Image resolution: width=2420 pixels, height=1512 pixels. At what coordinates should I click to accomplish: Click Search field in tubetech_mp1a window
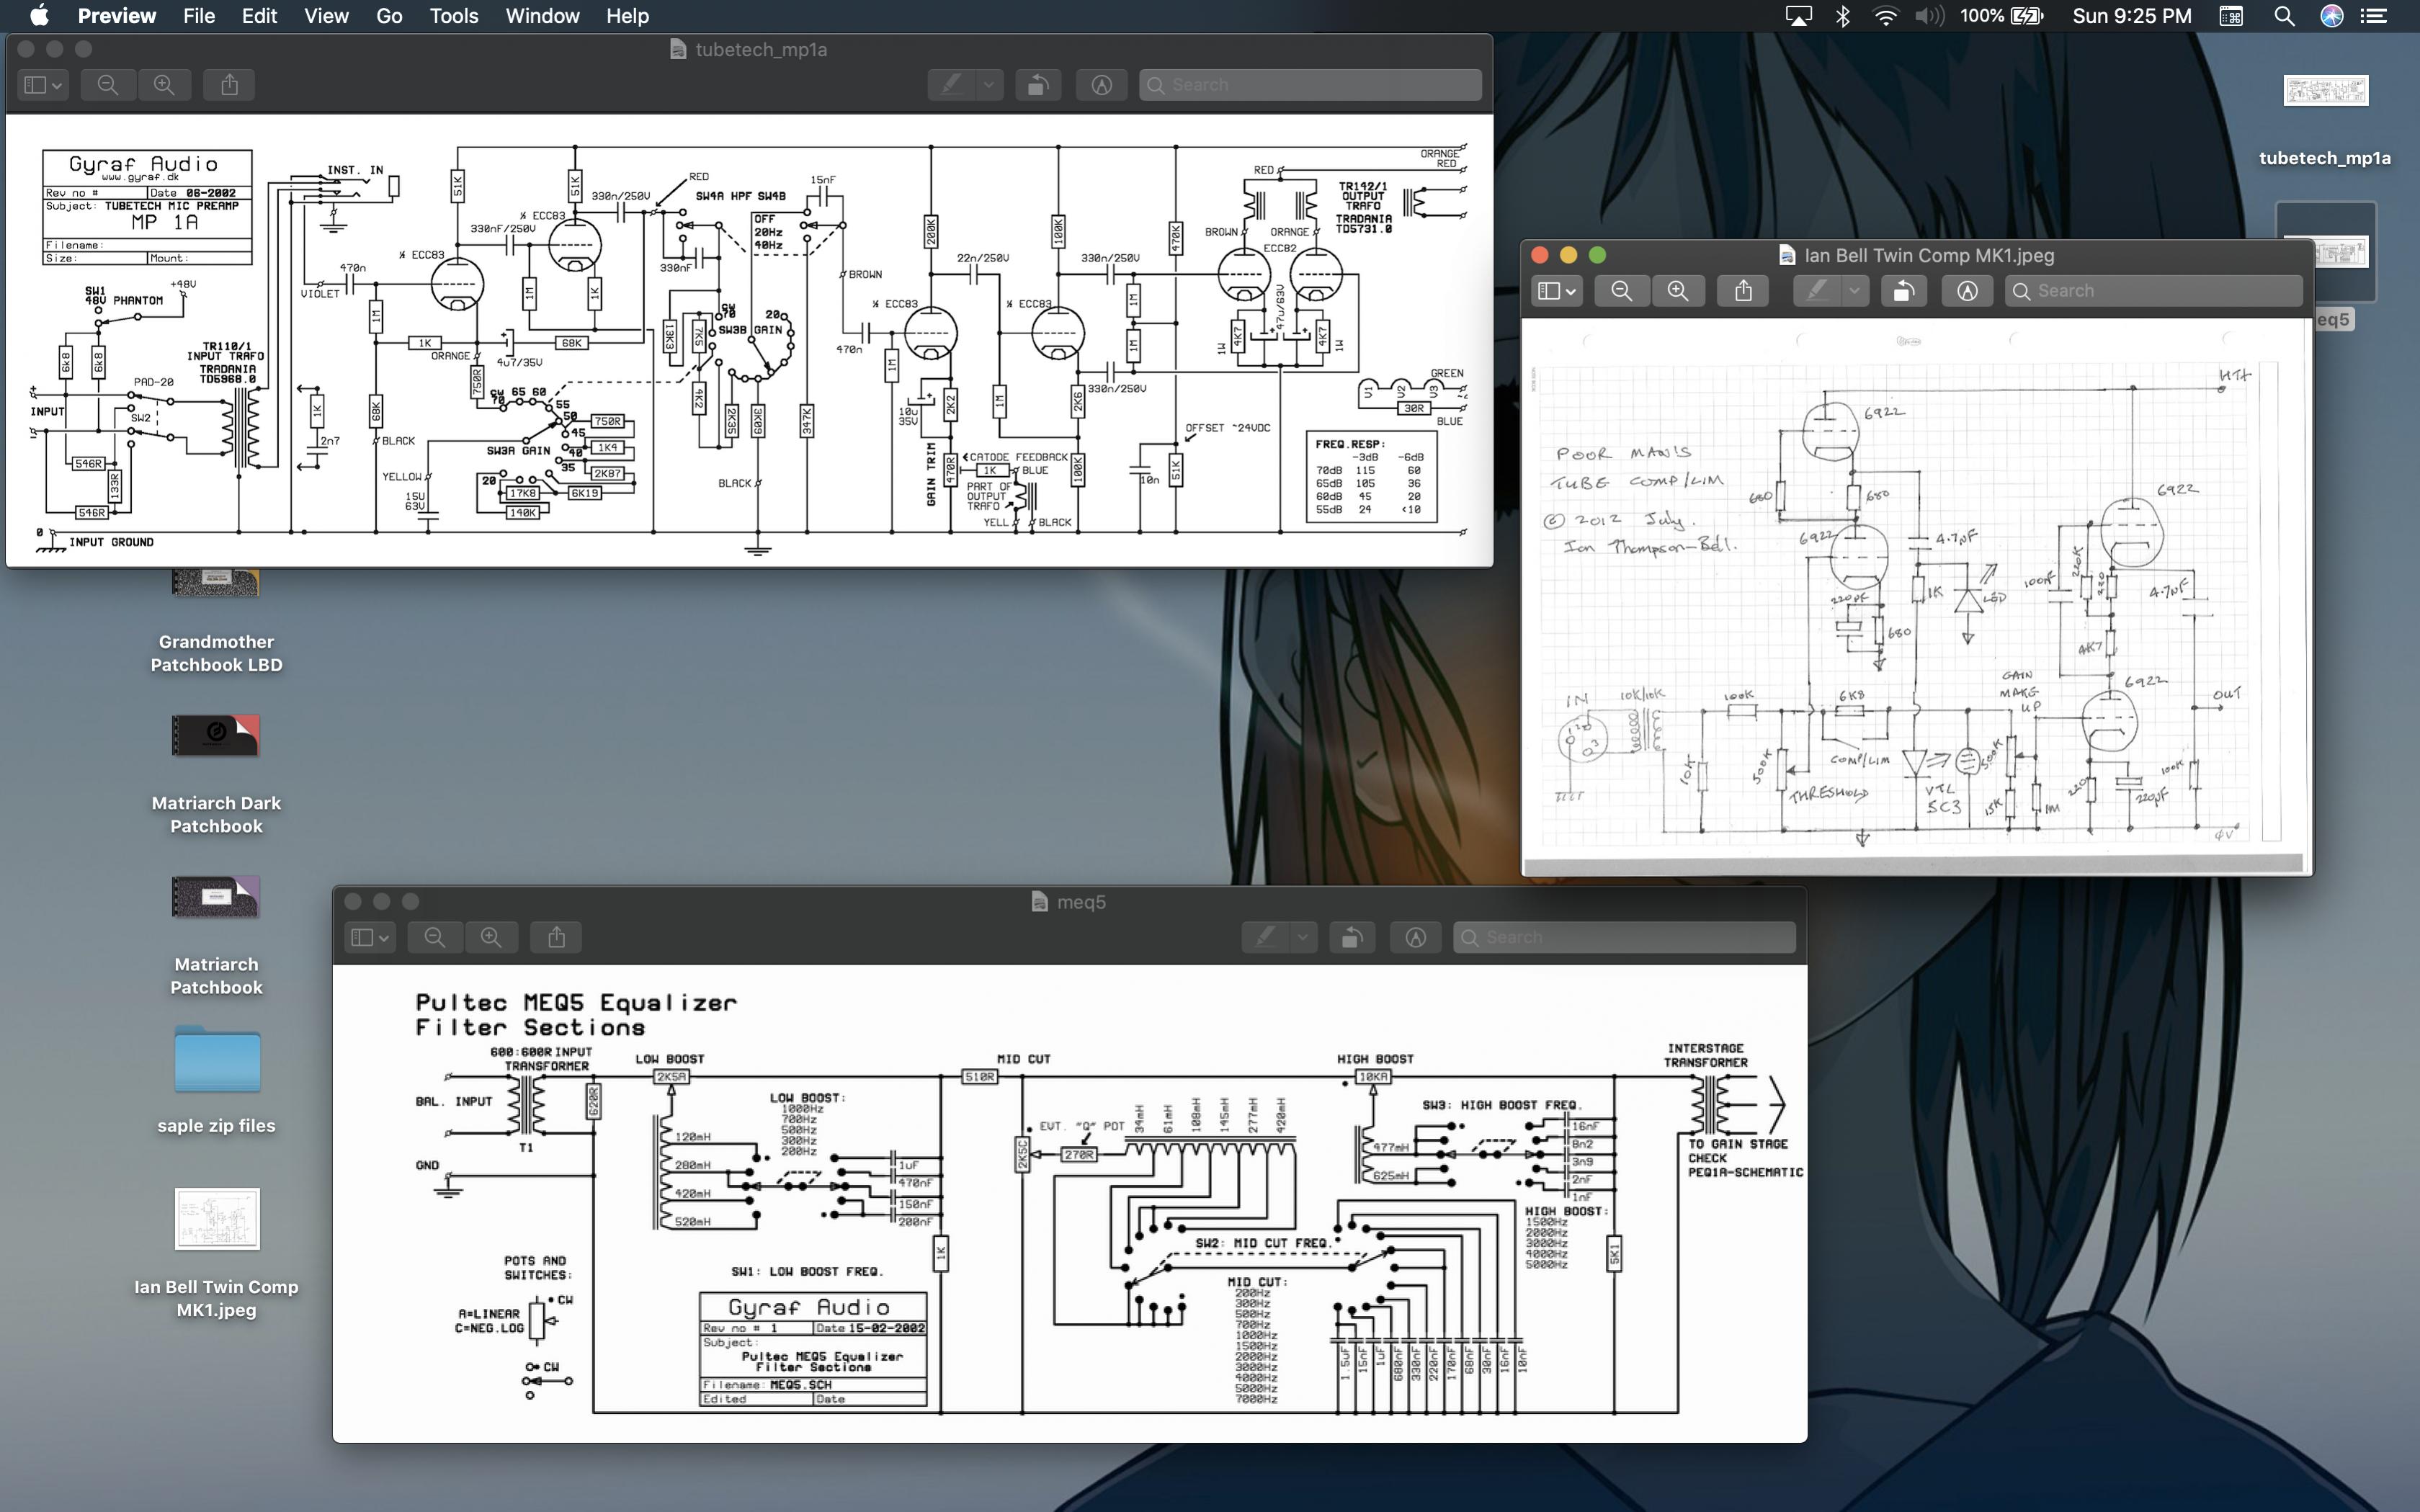1310,85
